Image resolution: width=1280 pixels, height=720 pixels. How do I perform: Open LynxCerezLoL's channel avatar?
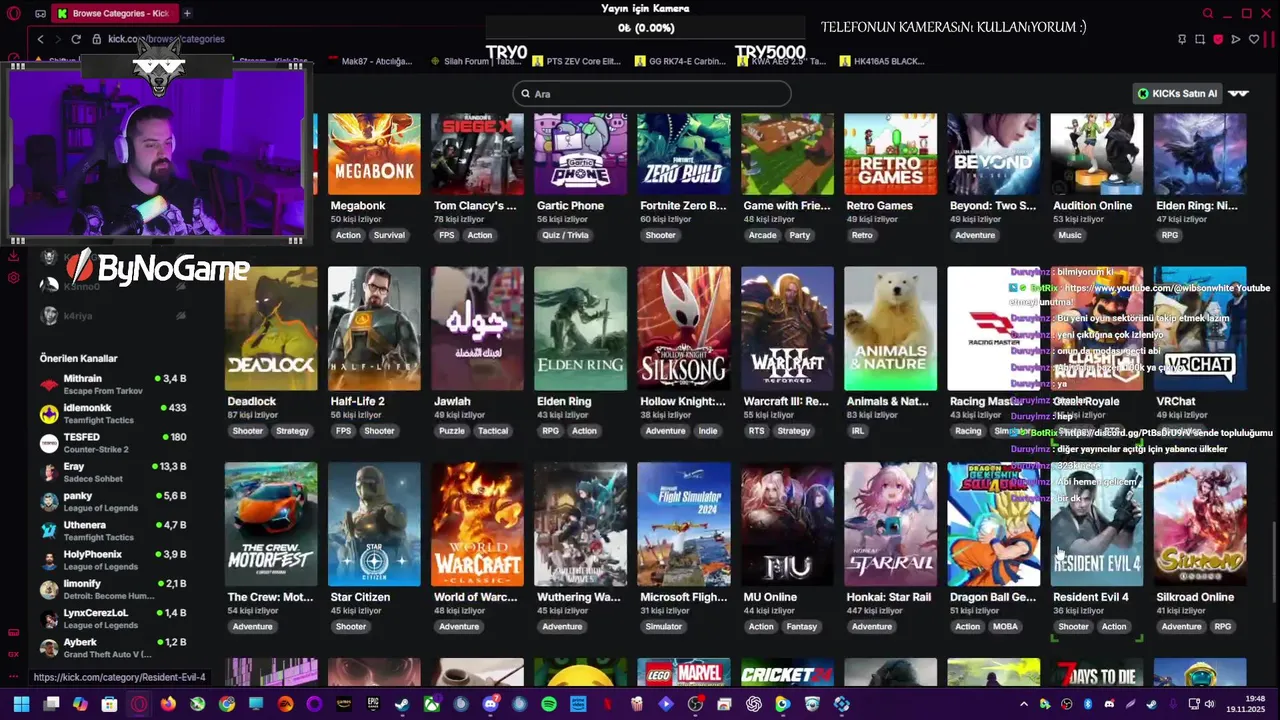coord(49,619)
